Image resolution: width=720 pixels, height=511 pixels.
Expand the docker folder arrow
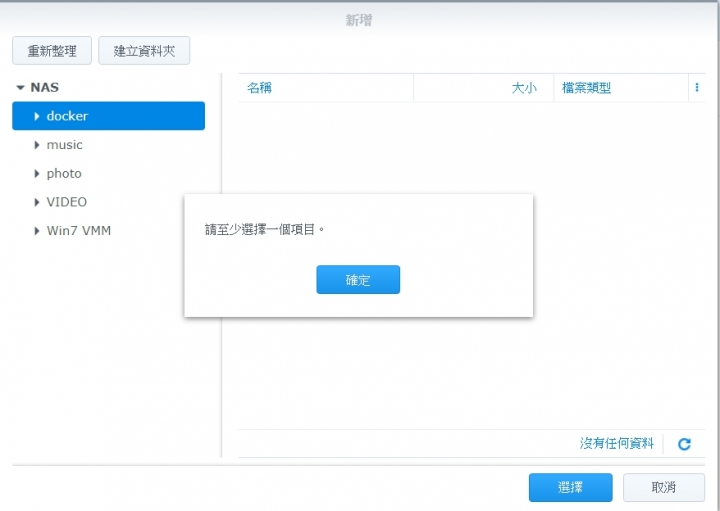pos(37,116)
